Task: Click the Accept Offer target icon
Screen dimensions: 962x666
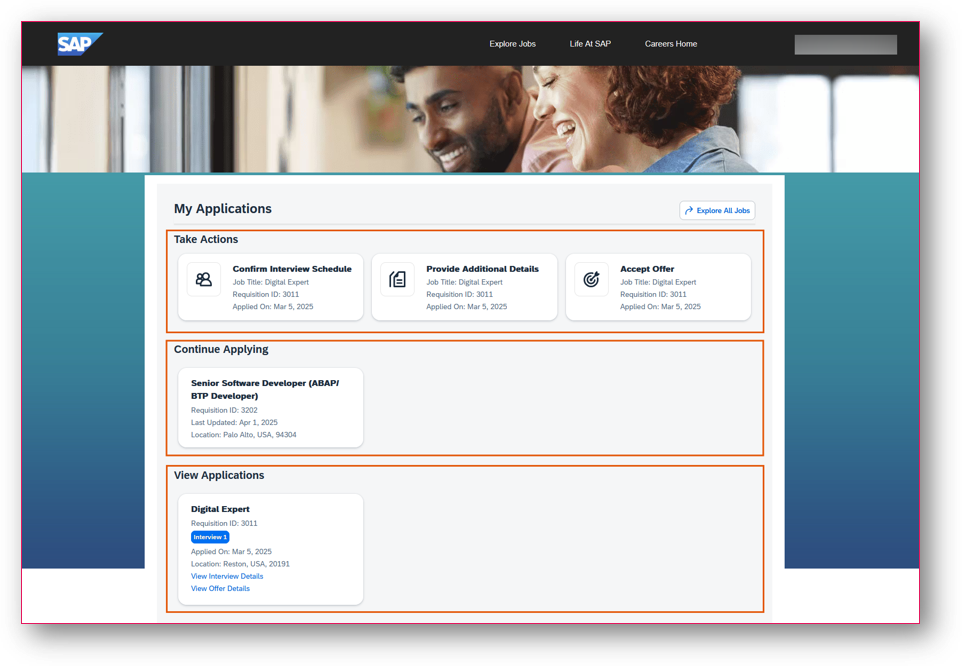Action: 591,280
